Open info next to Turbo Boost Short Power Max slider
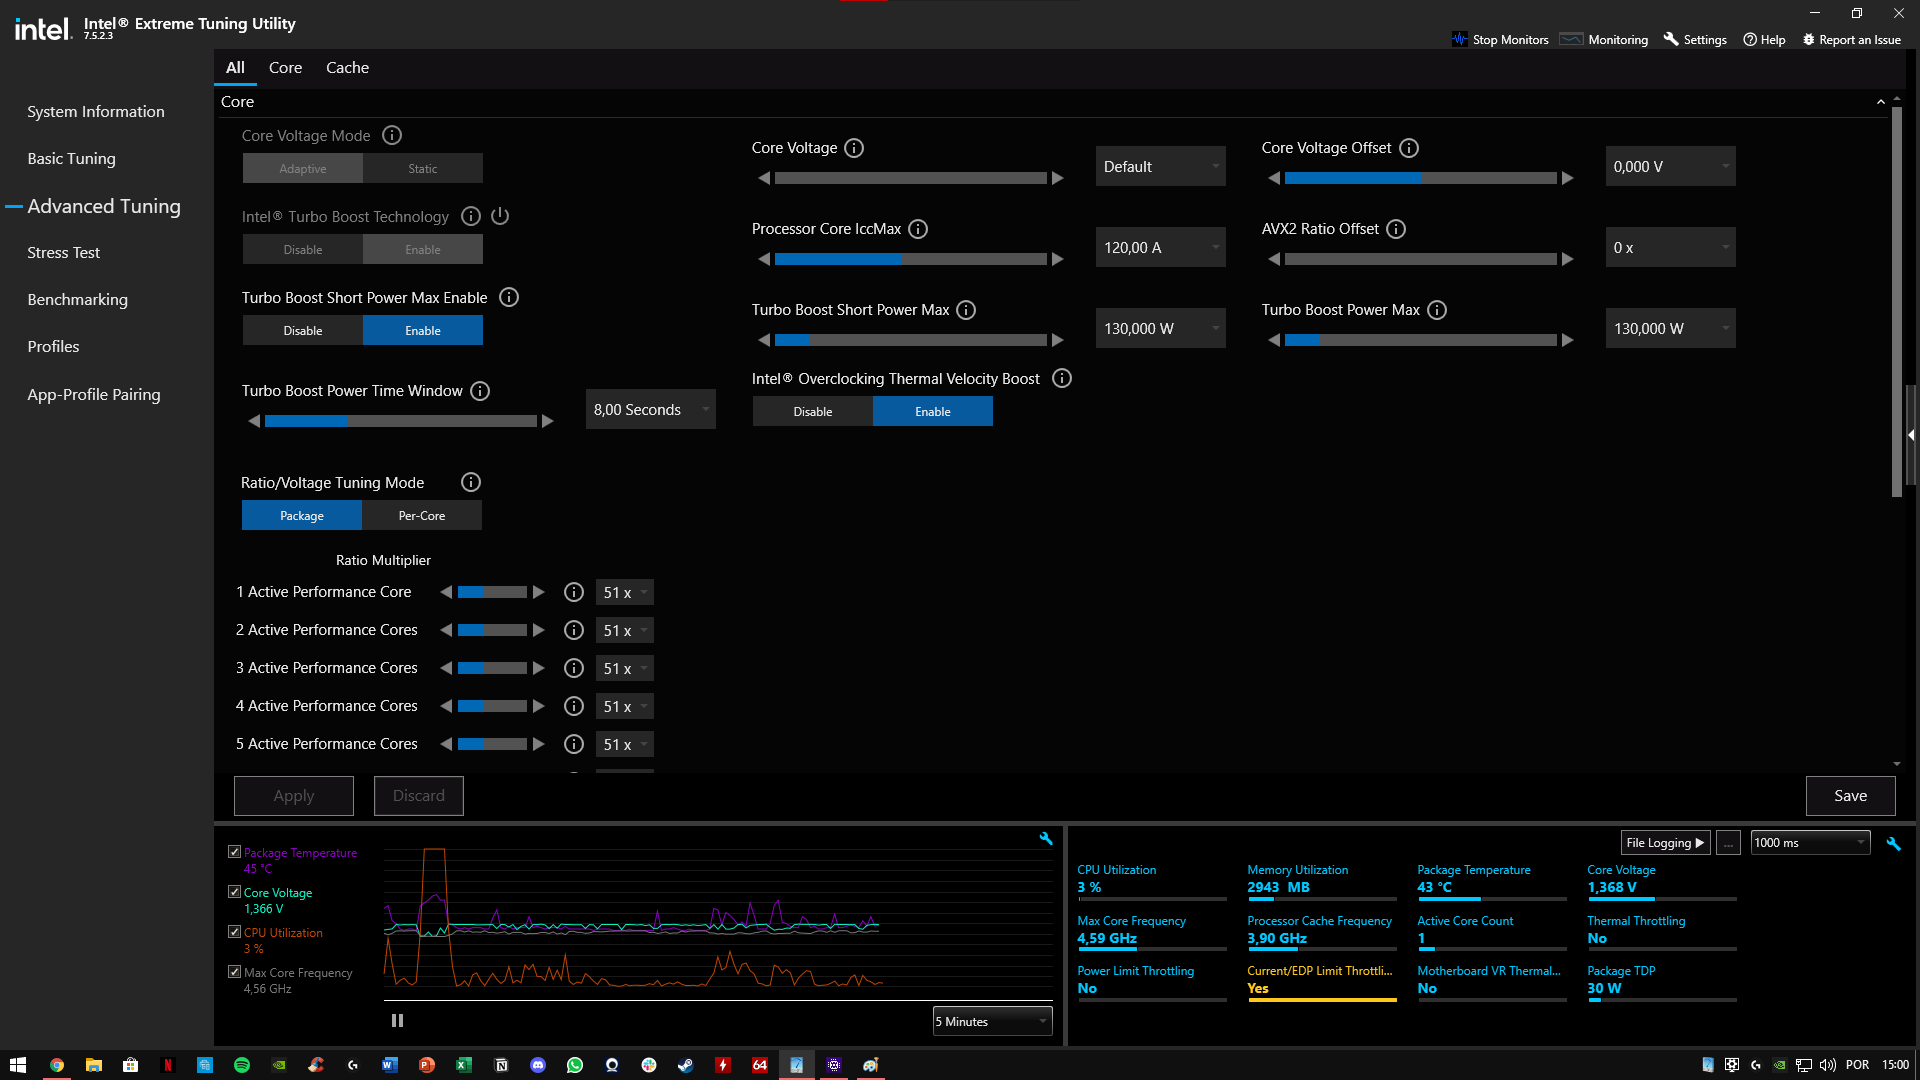 [966, 310]
